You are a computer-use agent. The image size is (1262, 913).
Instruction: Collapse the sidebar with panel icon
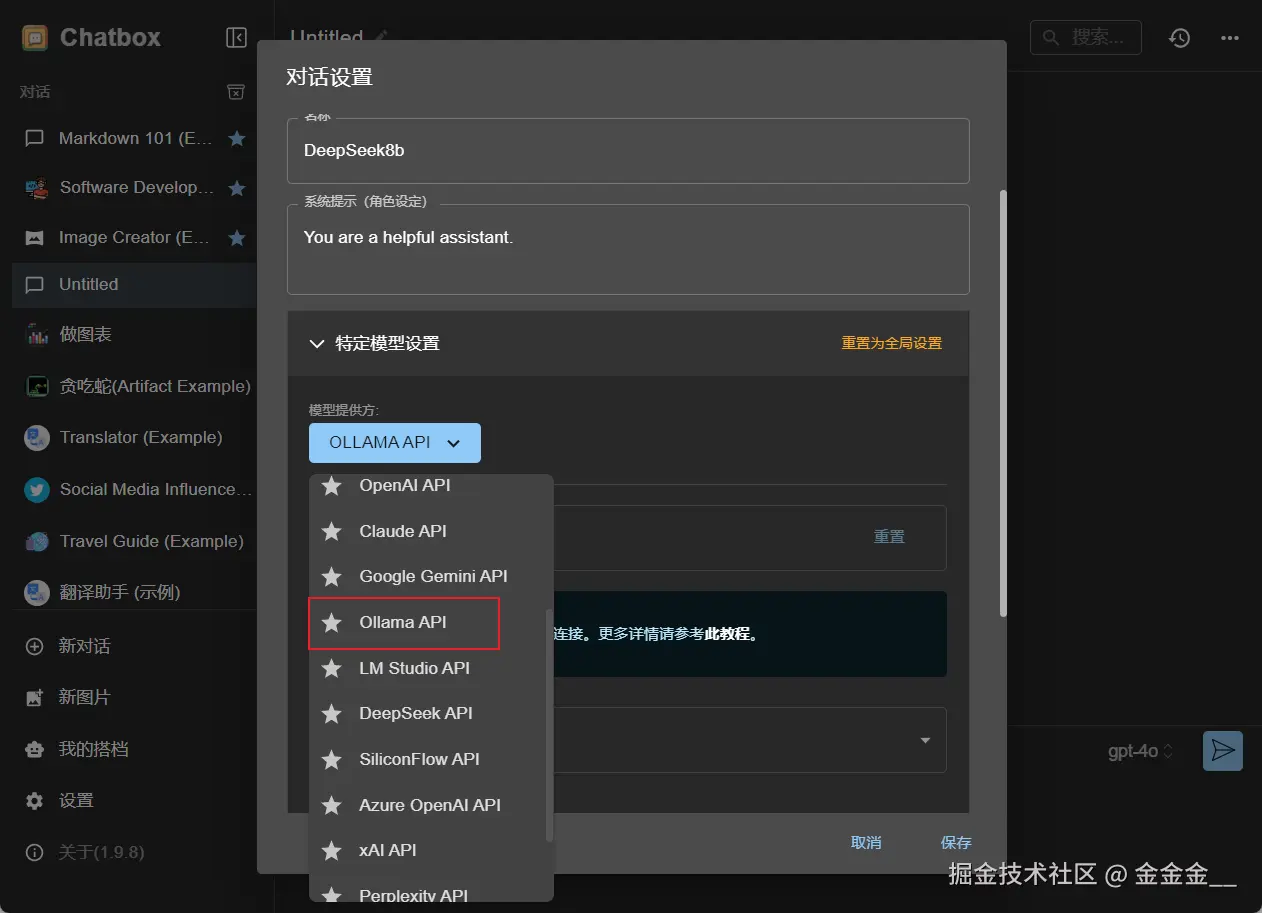[x=236, y=38]
